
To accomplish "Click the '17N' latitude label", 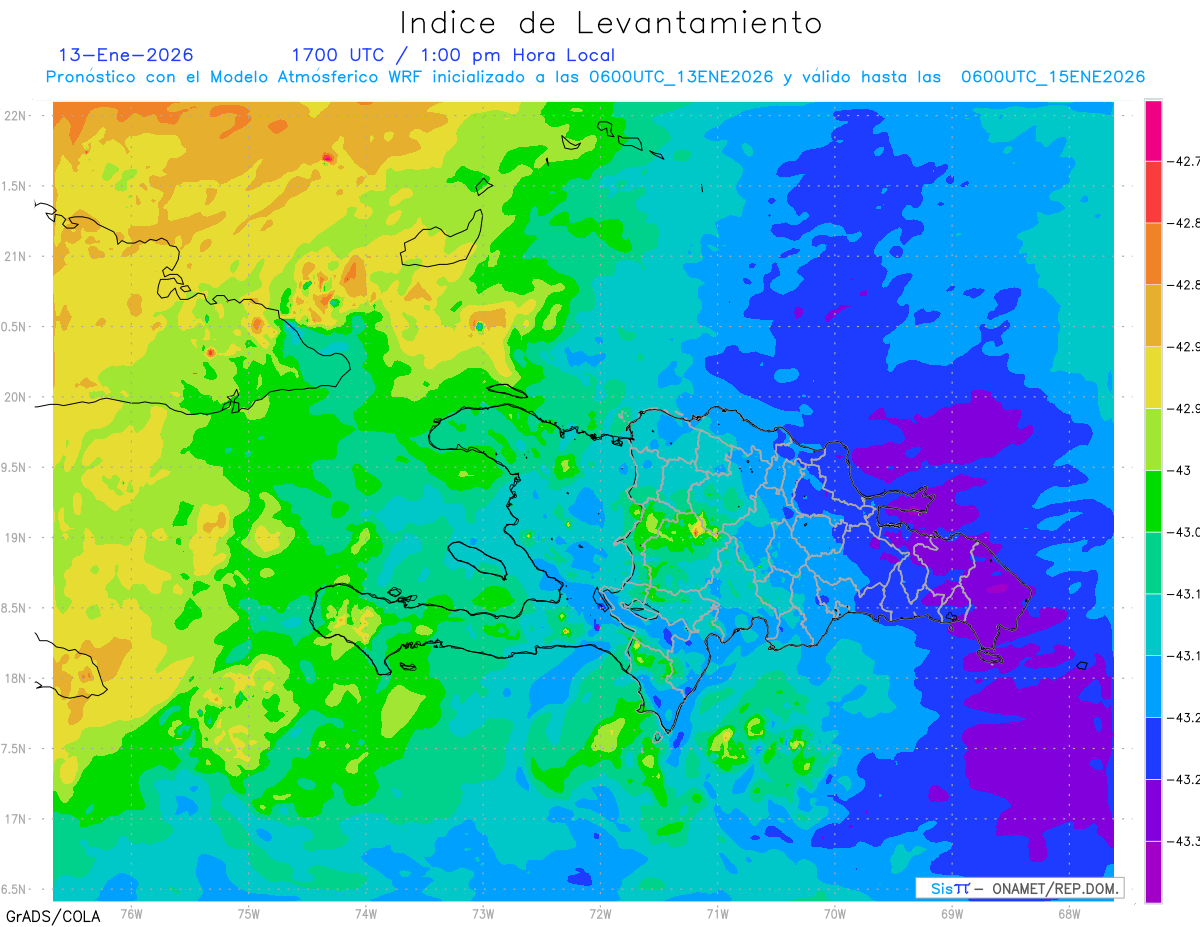I will point(15,819).
